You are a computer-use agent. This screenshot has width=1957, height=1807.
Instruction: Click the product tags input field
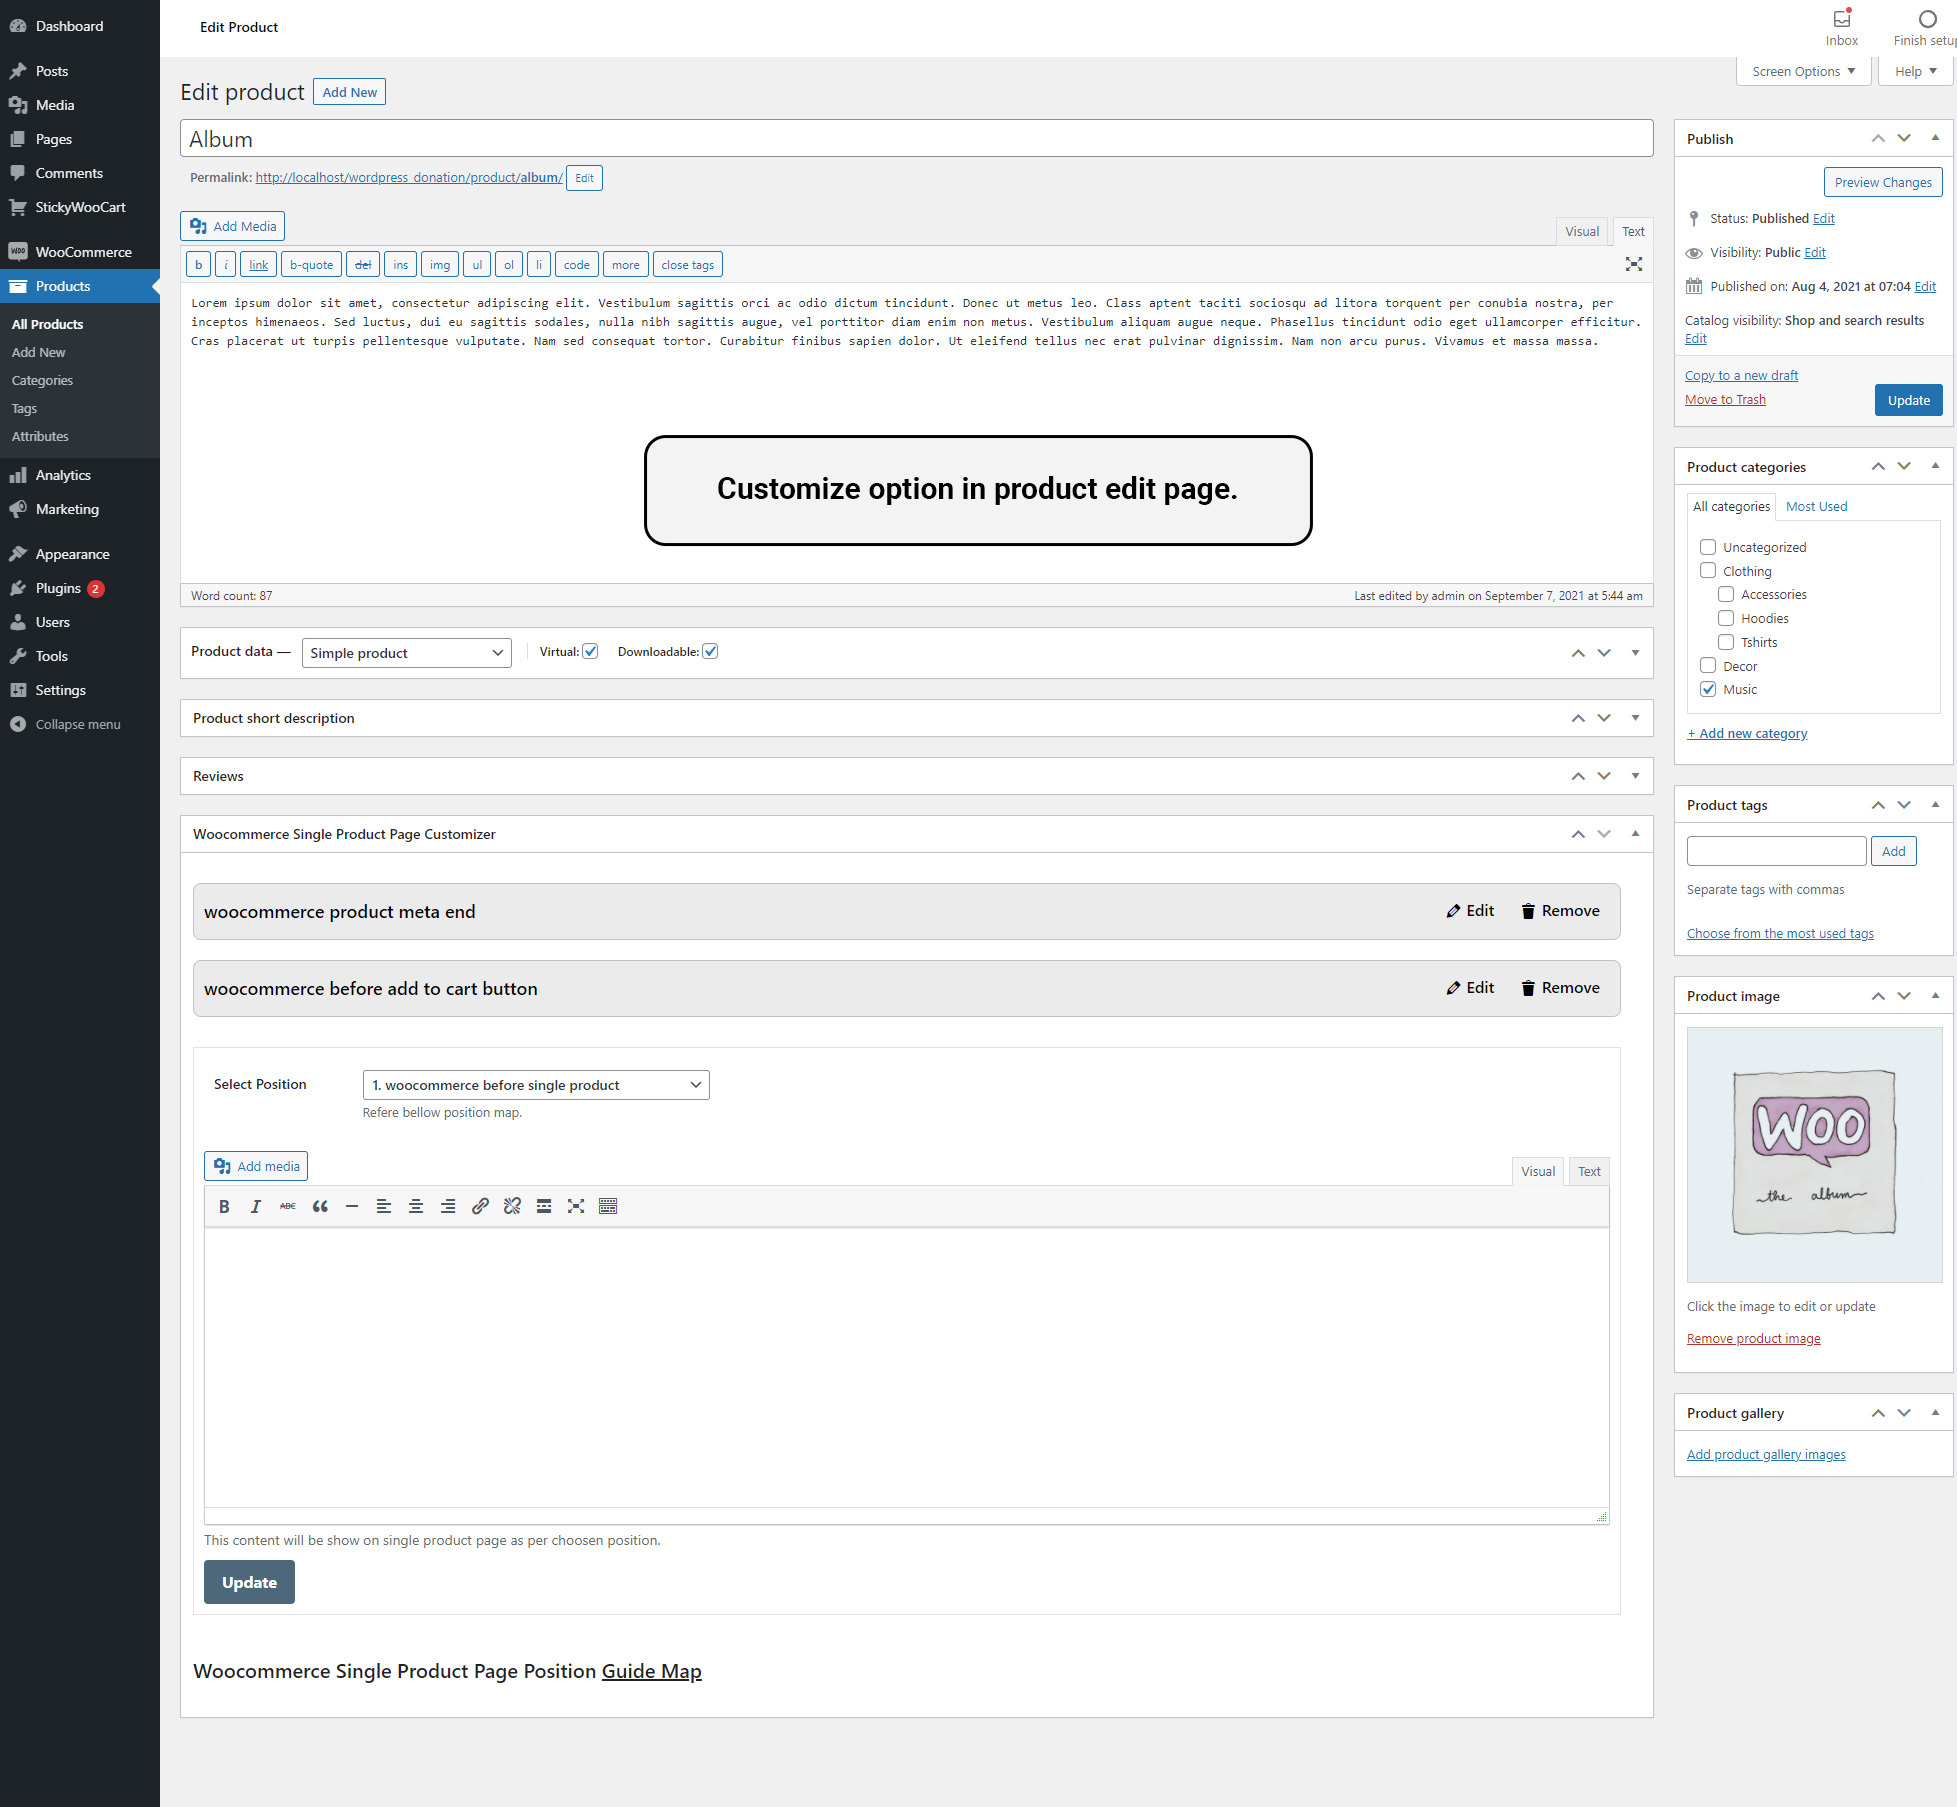(x=1776, y=851)
